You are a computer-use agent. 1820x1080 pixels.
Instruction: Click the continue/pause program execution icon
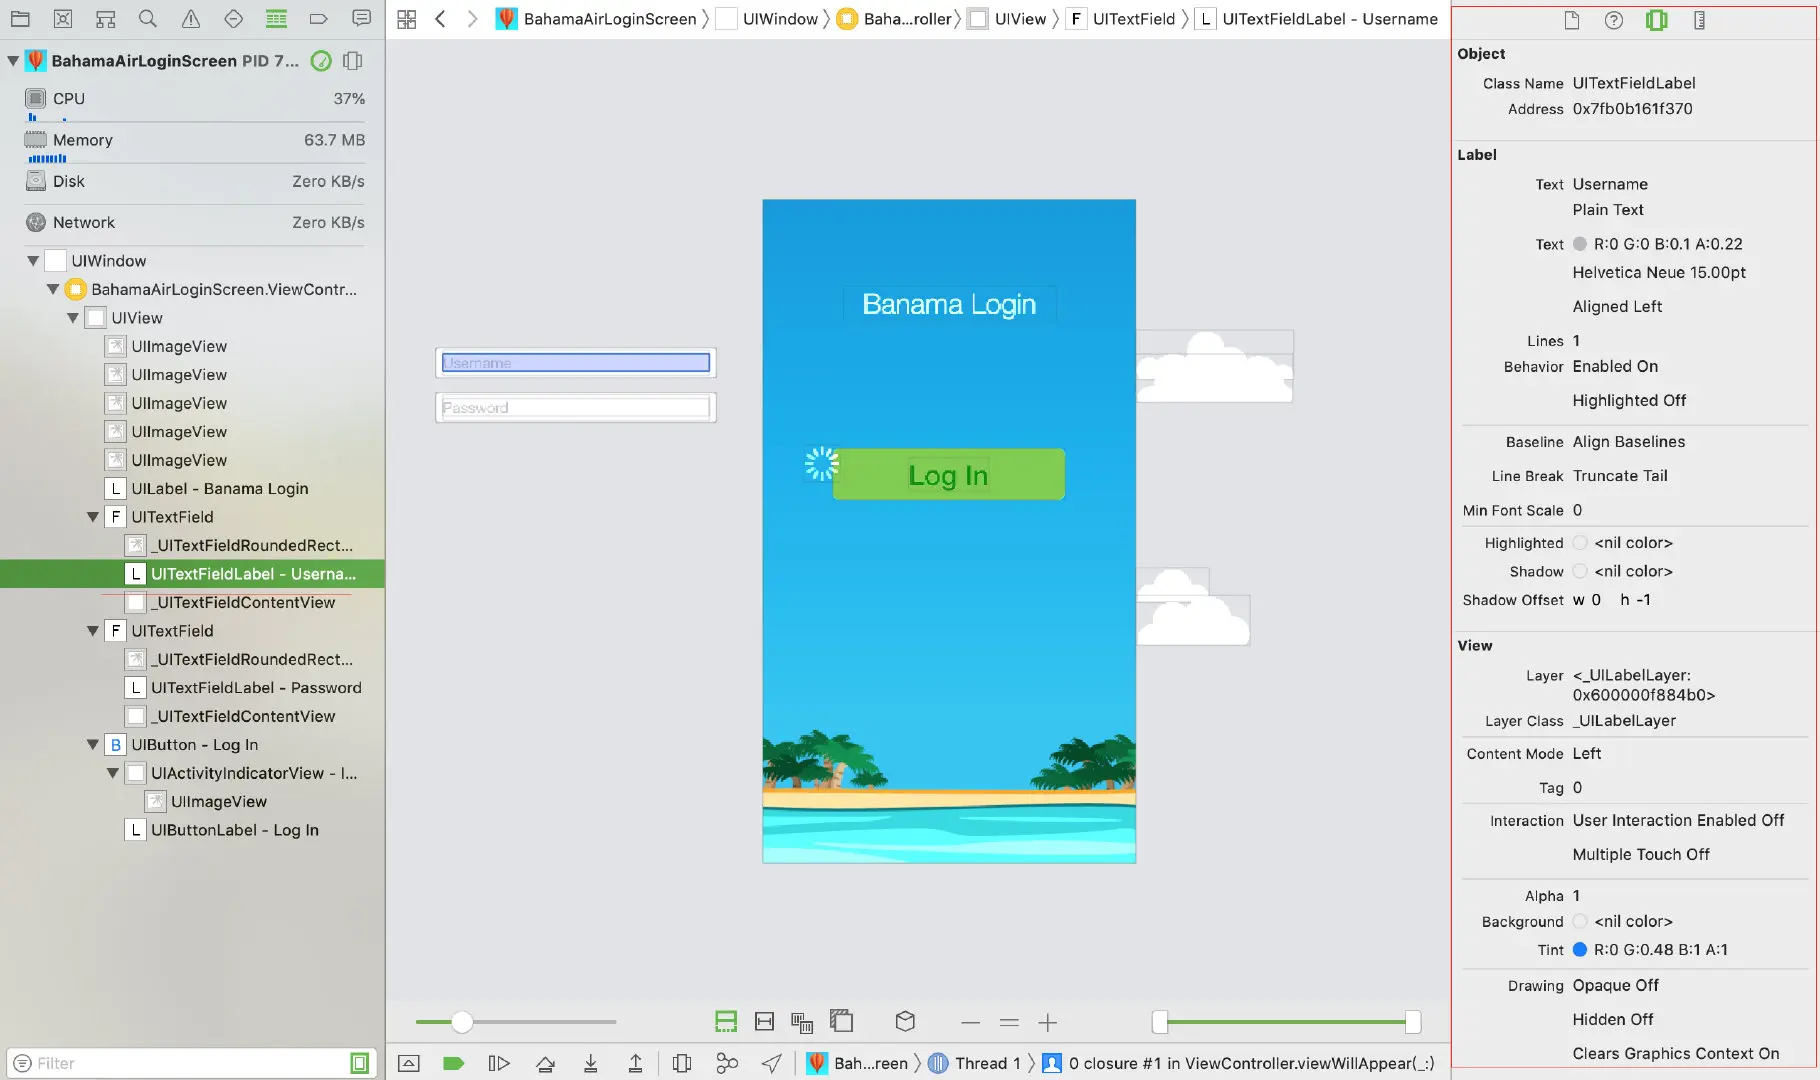tap(498, 1063)
